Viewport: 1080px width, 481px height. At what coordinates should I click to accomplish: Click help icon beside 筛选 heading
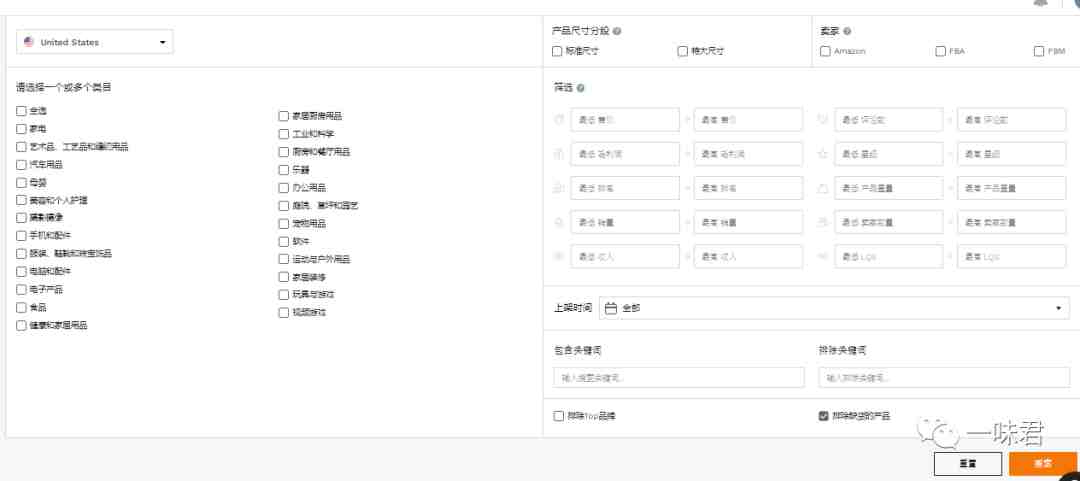(x=581, y=88)
